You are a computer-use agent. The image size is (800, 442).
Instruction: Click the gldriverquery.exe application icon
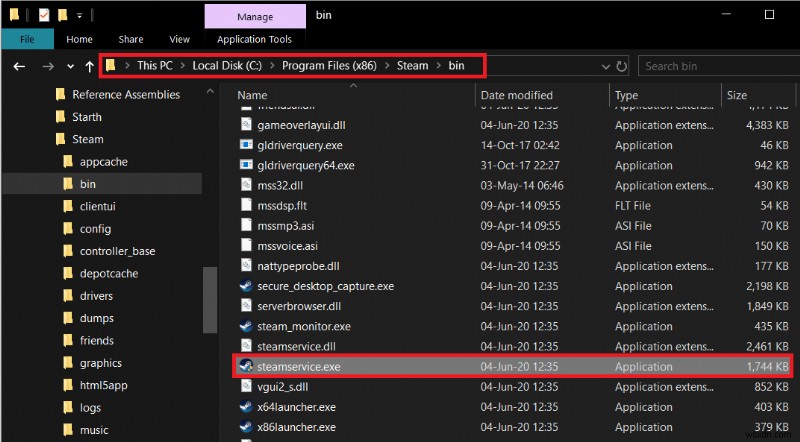pyautogui.click(x=246, y=144)
